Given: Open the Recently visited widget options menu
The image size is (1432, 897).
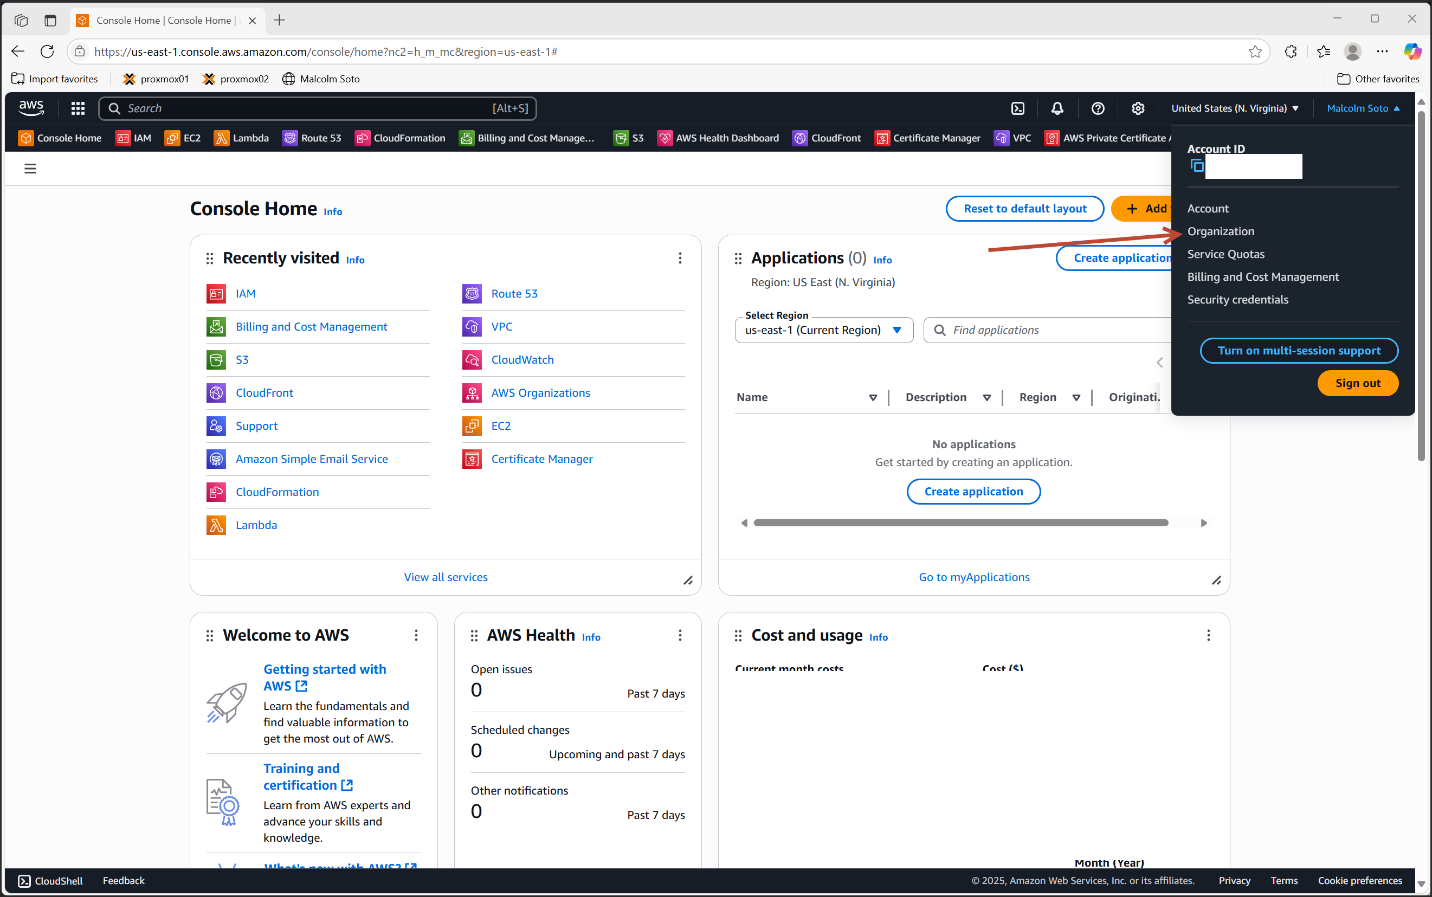Looking at the screenshot, I should [680, 258].
